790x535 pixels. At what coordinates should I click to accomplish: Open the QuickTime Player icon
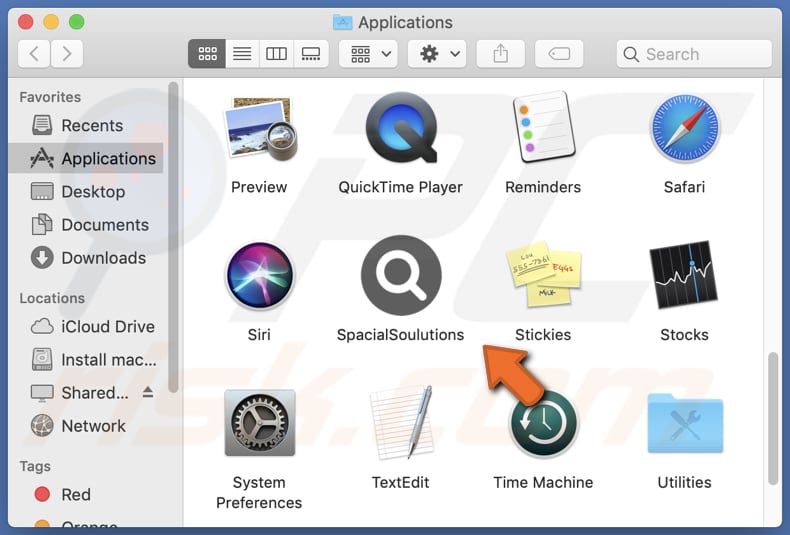pos(401,128)
